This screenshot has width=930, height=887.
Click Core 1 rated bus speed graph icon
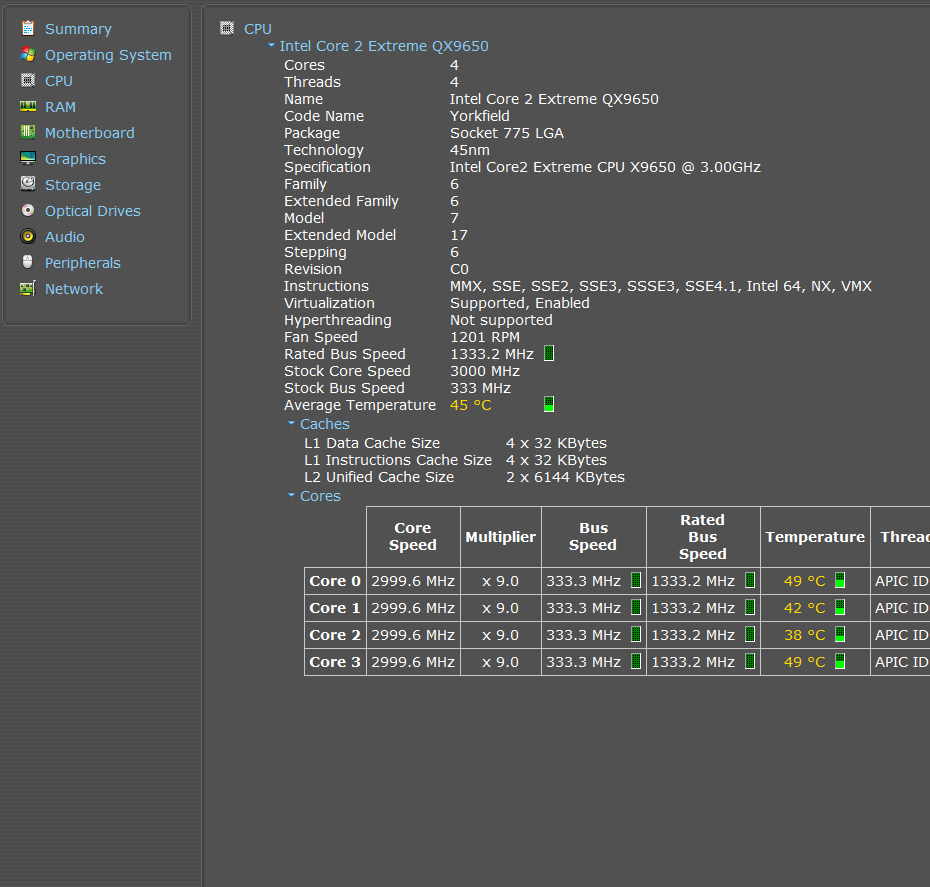(750, 607)
